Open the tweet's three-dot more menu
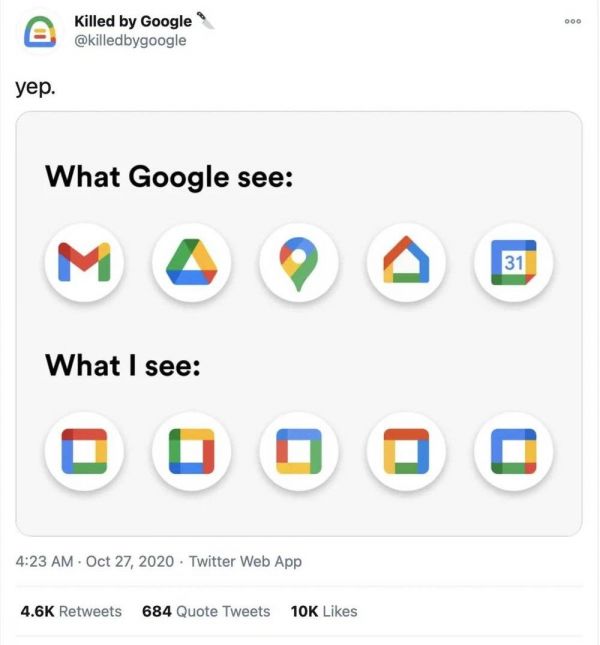 [573, 20]
